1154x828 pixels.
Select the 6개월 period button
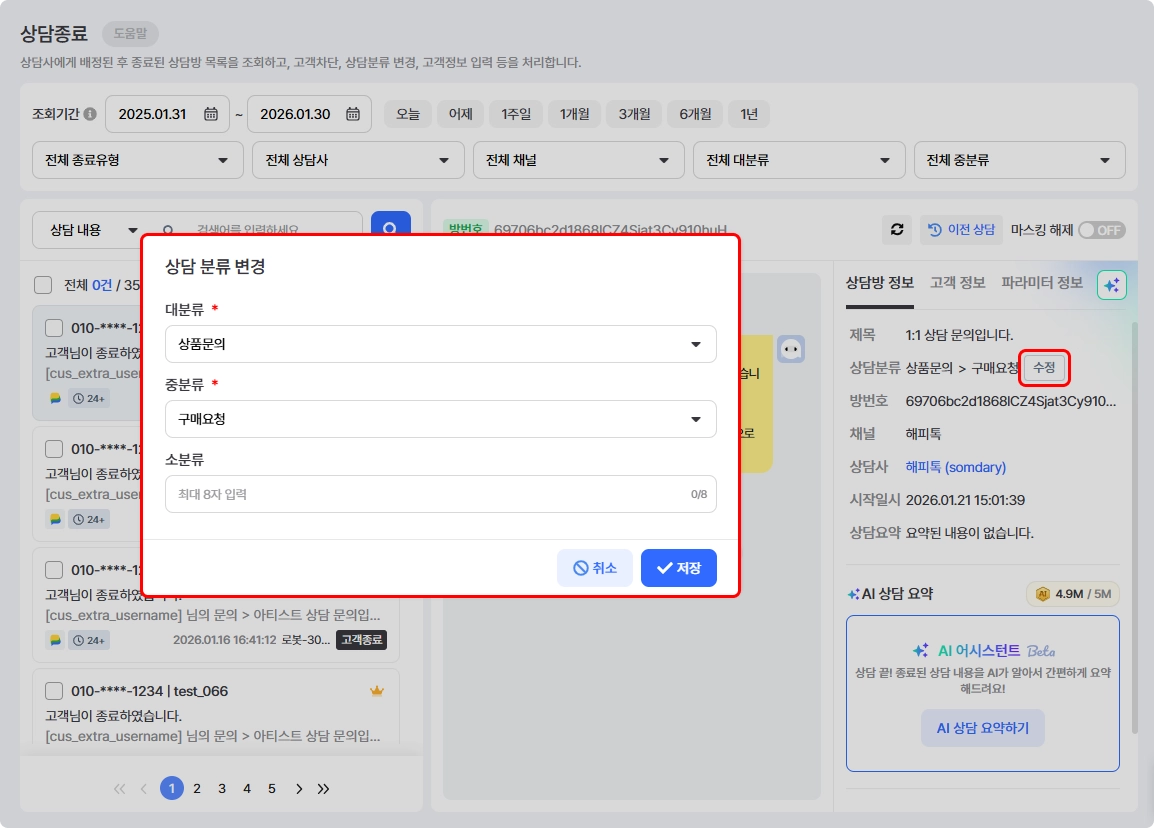pos(695,114)
